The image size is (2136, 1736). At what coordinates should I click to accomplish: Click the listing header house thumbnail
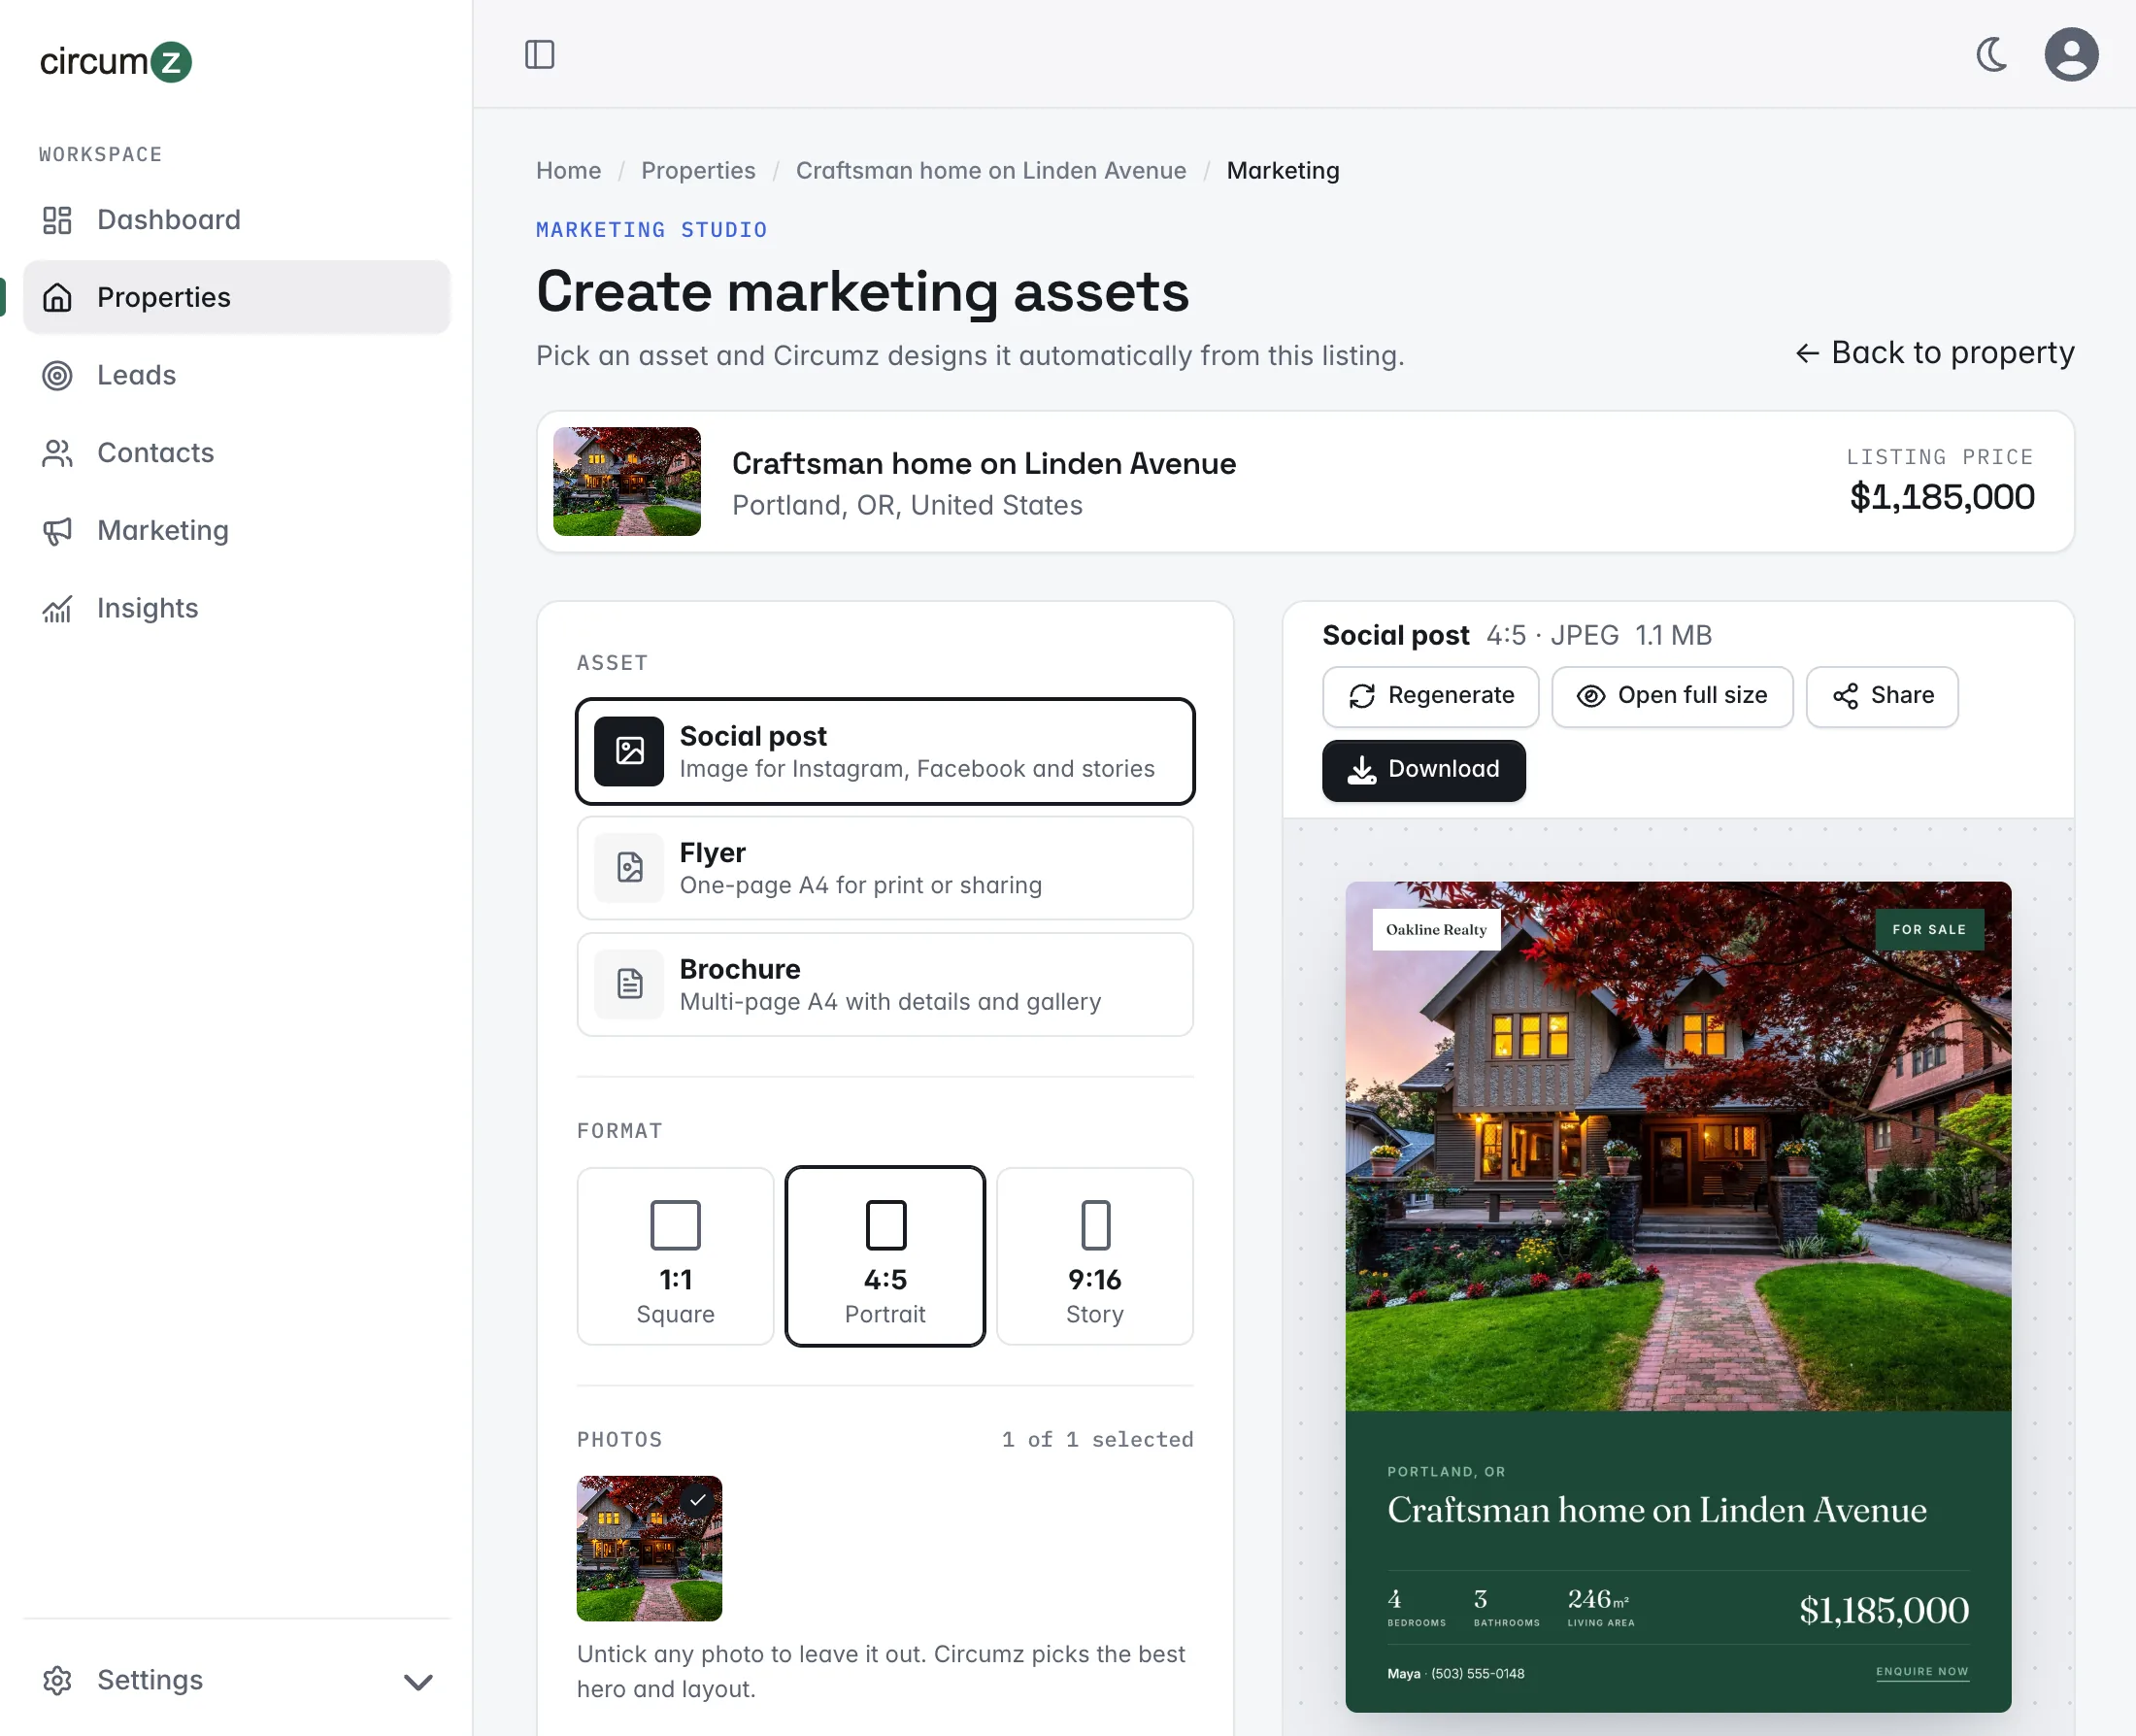click(627, 482)
